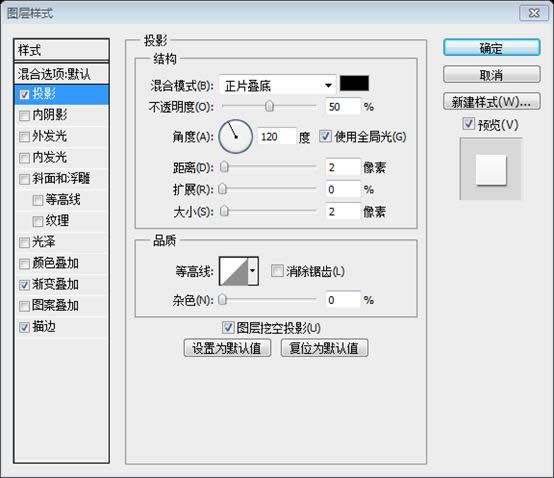Open the contour curve thumbnail picker
The height and width of the screenshot is (478, 554).
(x=234, y=271)
